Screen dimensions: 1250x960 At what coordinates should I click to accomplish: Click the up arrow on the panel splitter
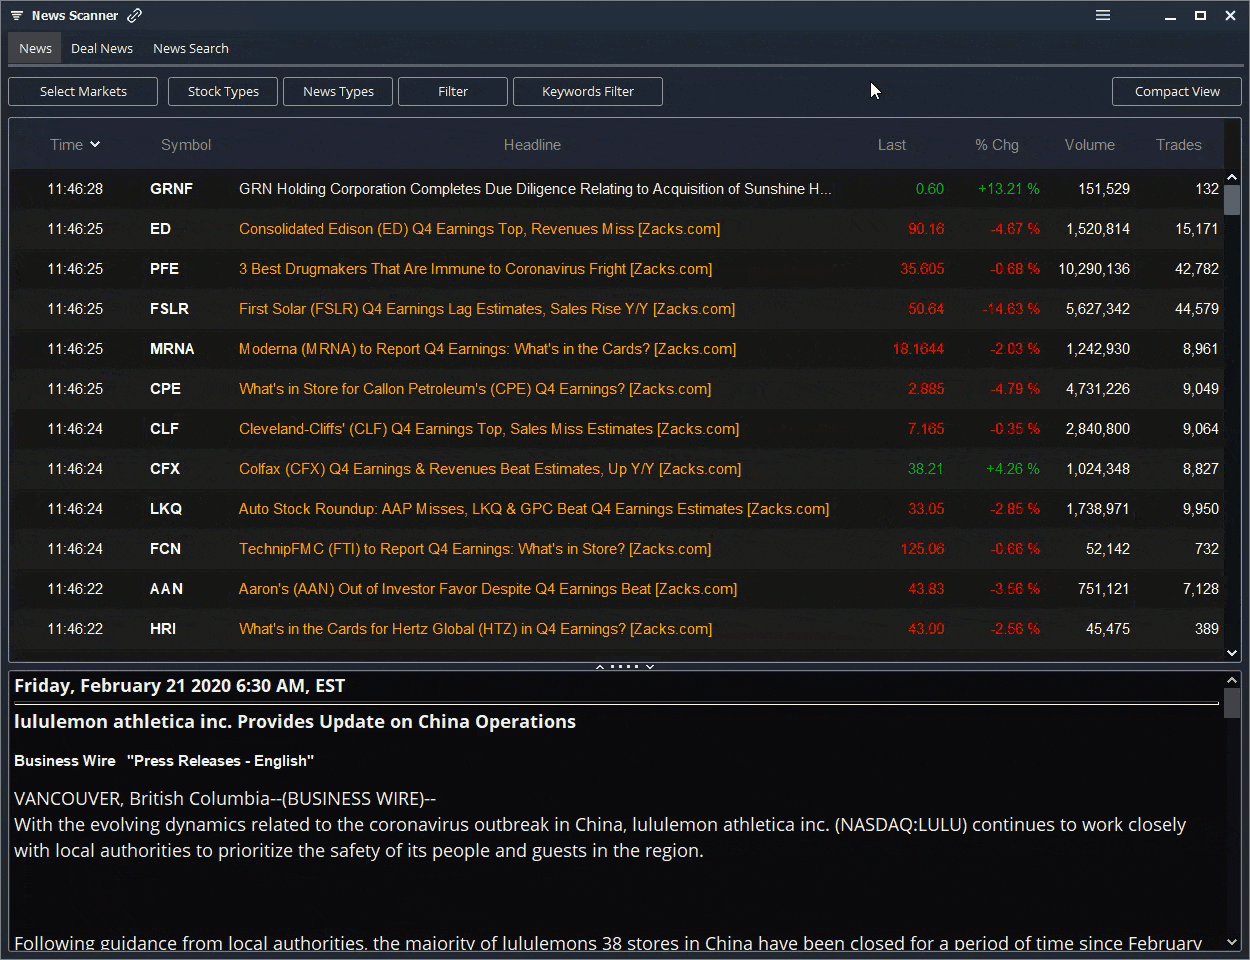tap(599, 665)
